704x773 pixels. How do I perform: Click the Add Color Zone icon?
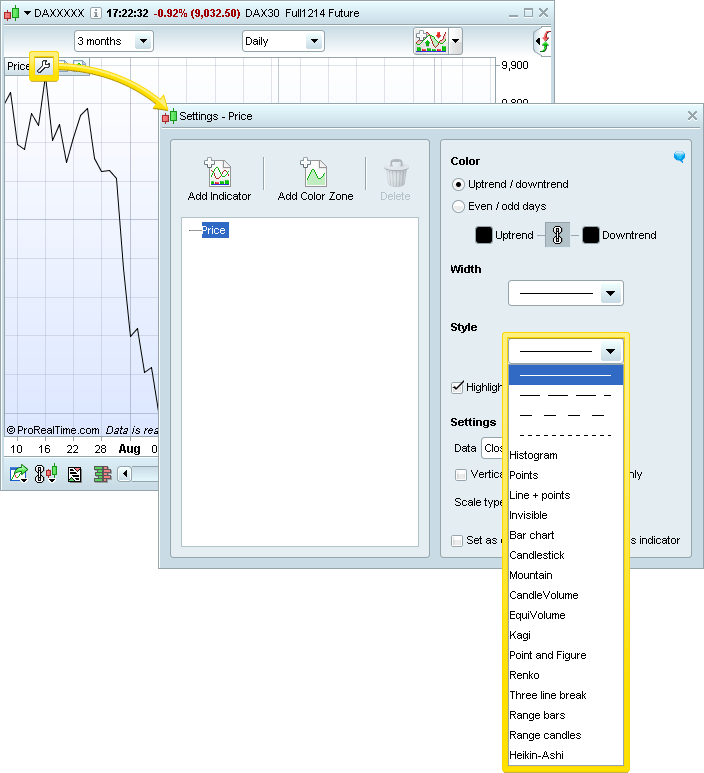315,174
